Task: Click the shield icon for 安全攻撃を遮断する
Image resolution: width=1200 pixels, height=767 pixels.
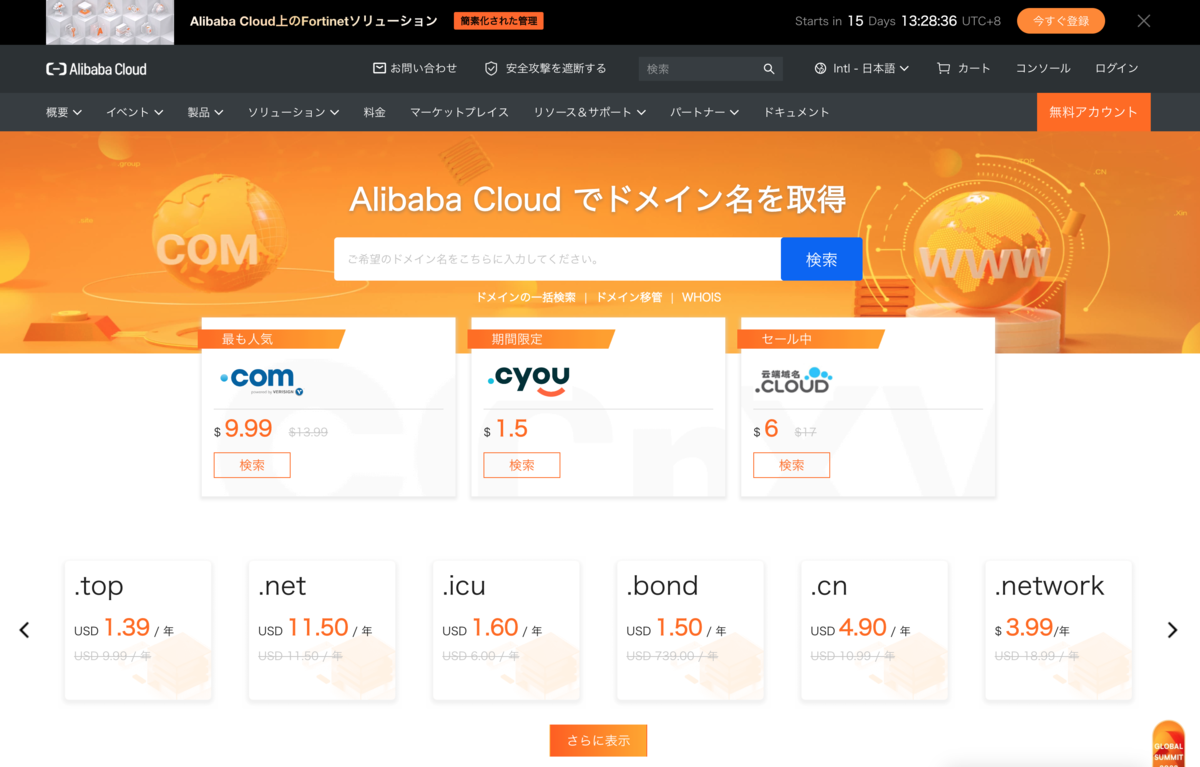Action: coord(491,69)
